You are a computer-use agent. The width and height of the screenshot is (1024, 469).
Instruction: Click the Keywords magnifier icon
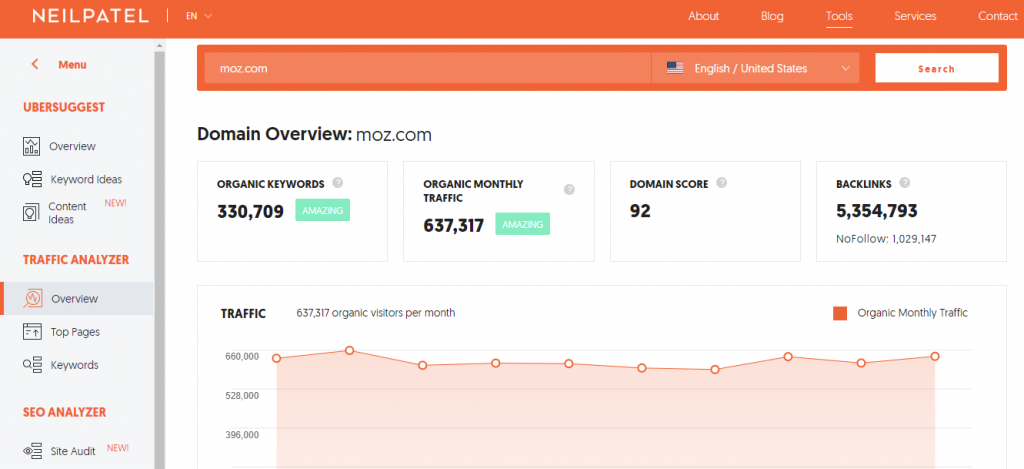coord(32,364)
